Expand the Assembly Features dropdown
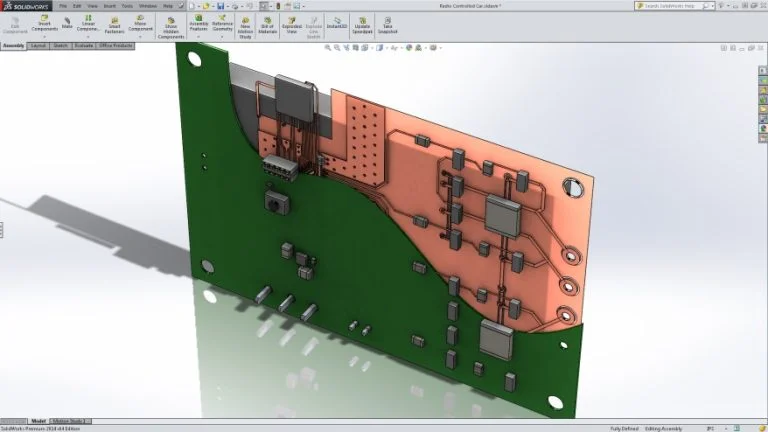The width and height of the screenshot is (768, 432). (199, 37)
